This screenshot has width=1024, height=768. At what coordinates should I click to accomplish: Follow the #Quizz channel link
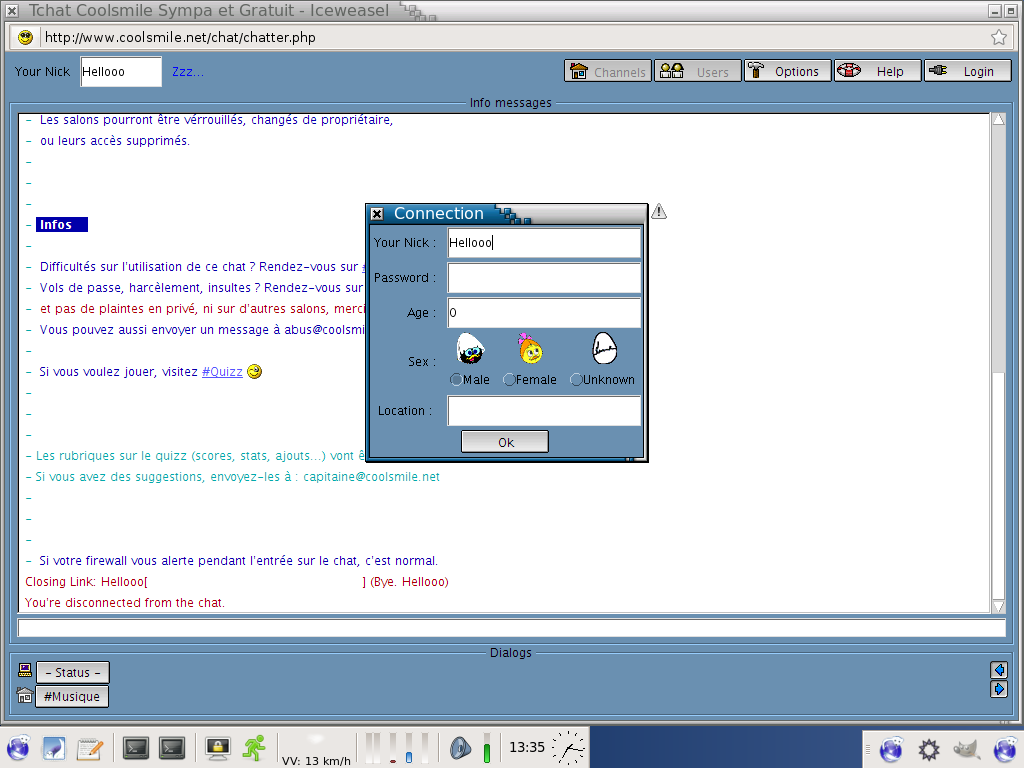click(x=222, y=372)
